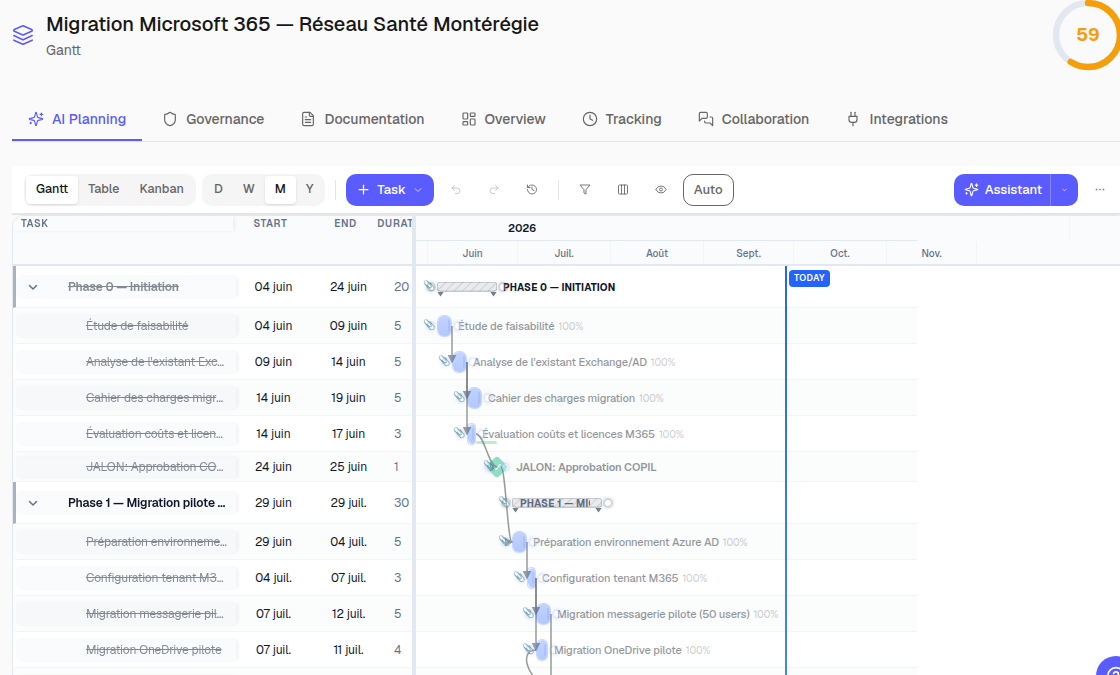Image resolution: width=1120 pixels, height=675 pixels.
Task: Click the project layers stack icon
Action: click(x=23, y=35)
